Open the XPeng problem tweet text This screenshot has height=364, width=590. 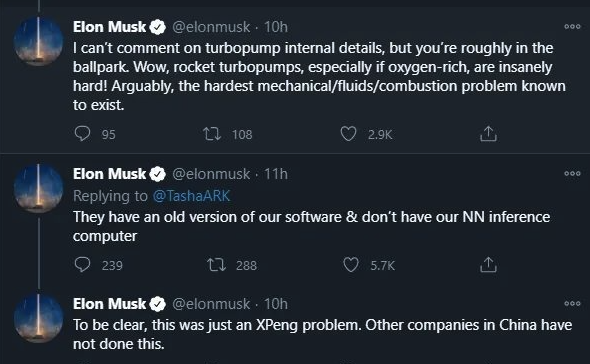[x=322, y=334]
